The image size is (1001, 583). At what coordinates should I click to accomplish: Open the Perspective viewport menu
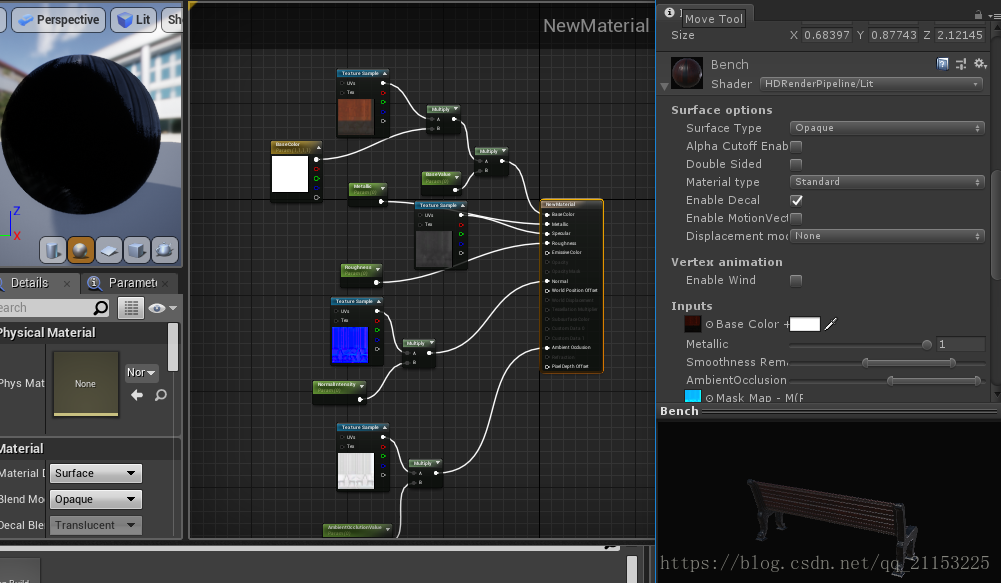[59, 20]
